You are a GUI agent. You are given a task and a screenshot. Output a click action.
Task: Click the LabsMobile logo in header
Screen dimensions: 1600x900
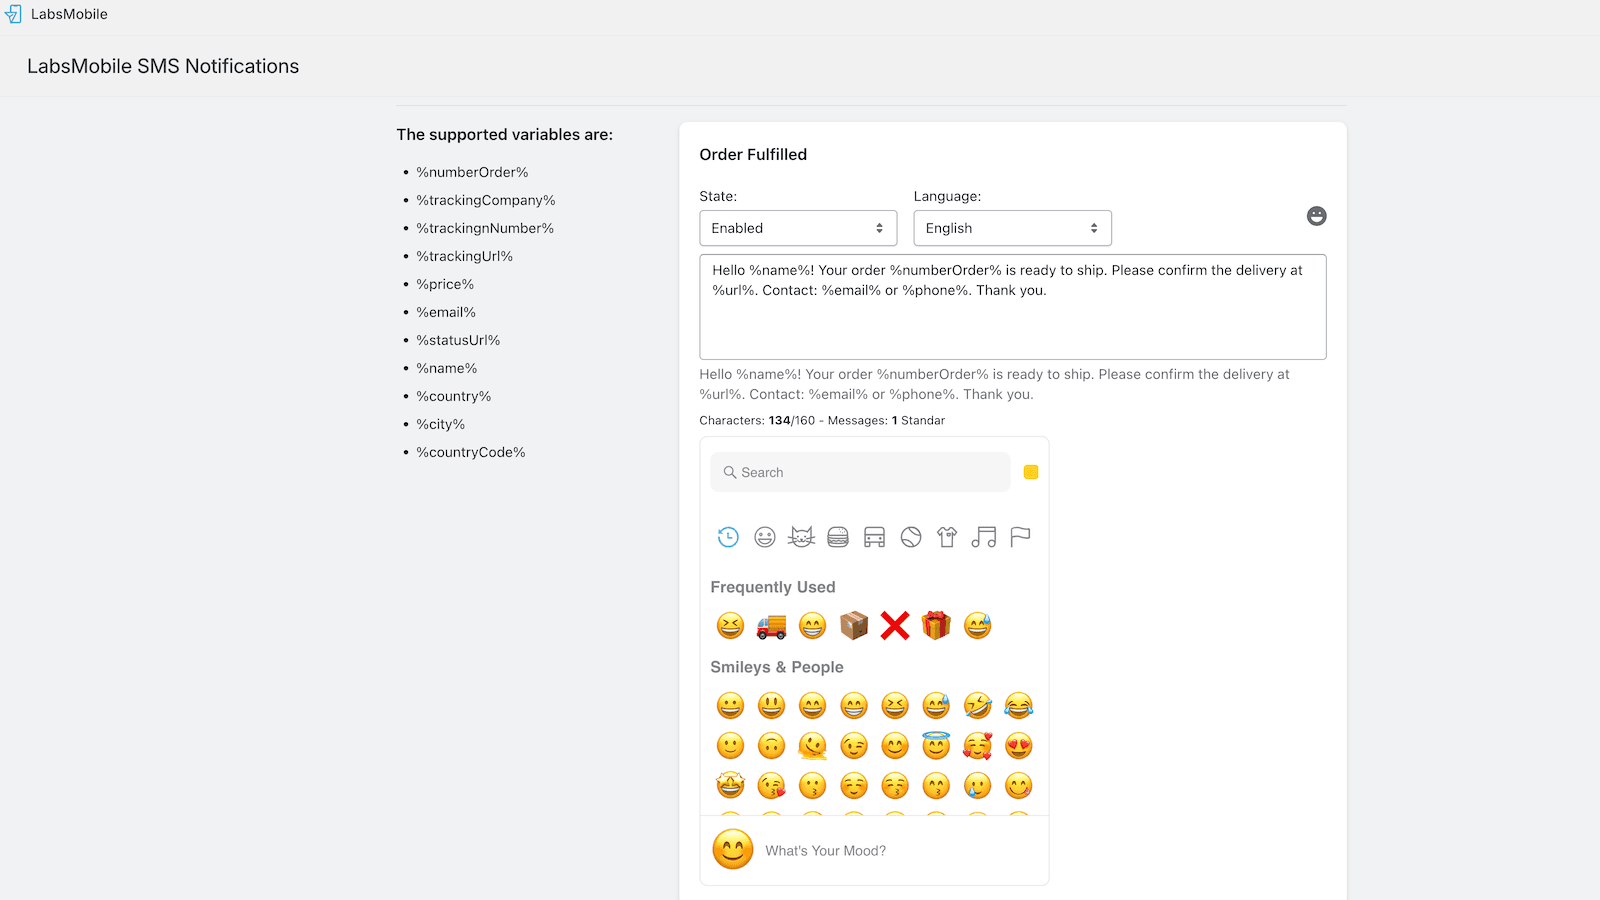pos(13,14)
